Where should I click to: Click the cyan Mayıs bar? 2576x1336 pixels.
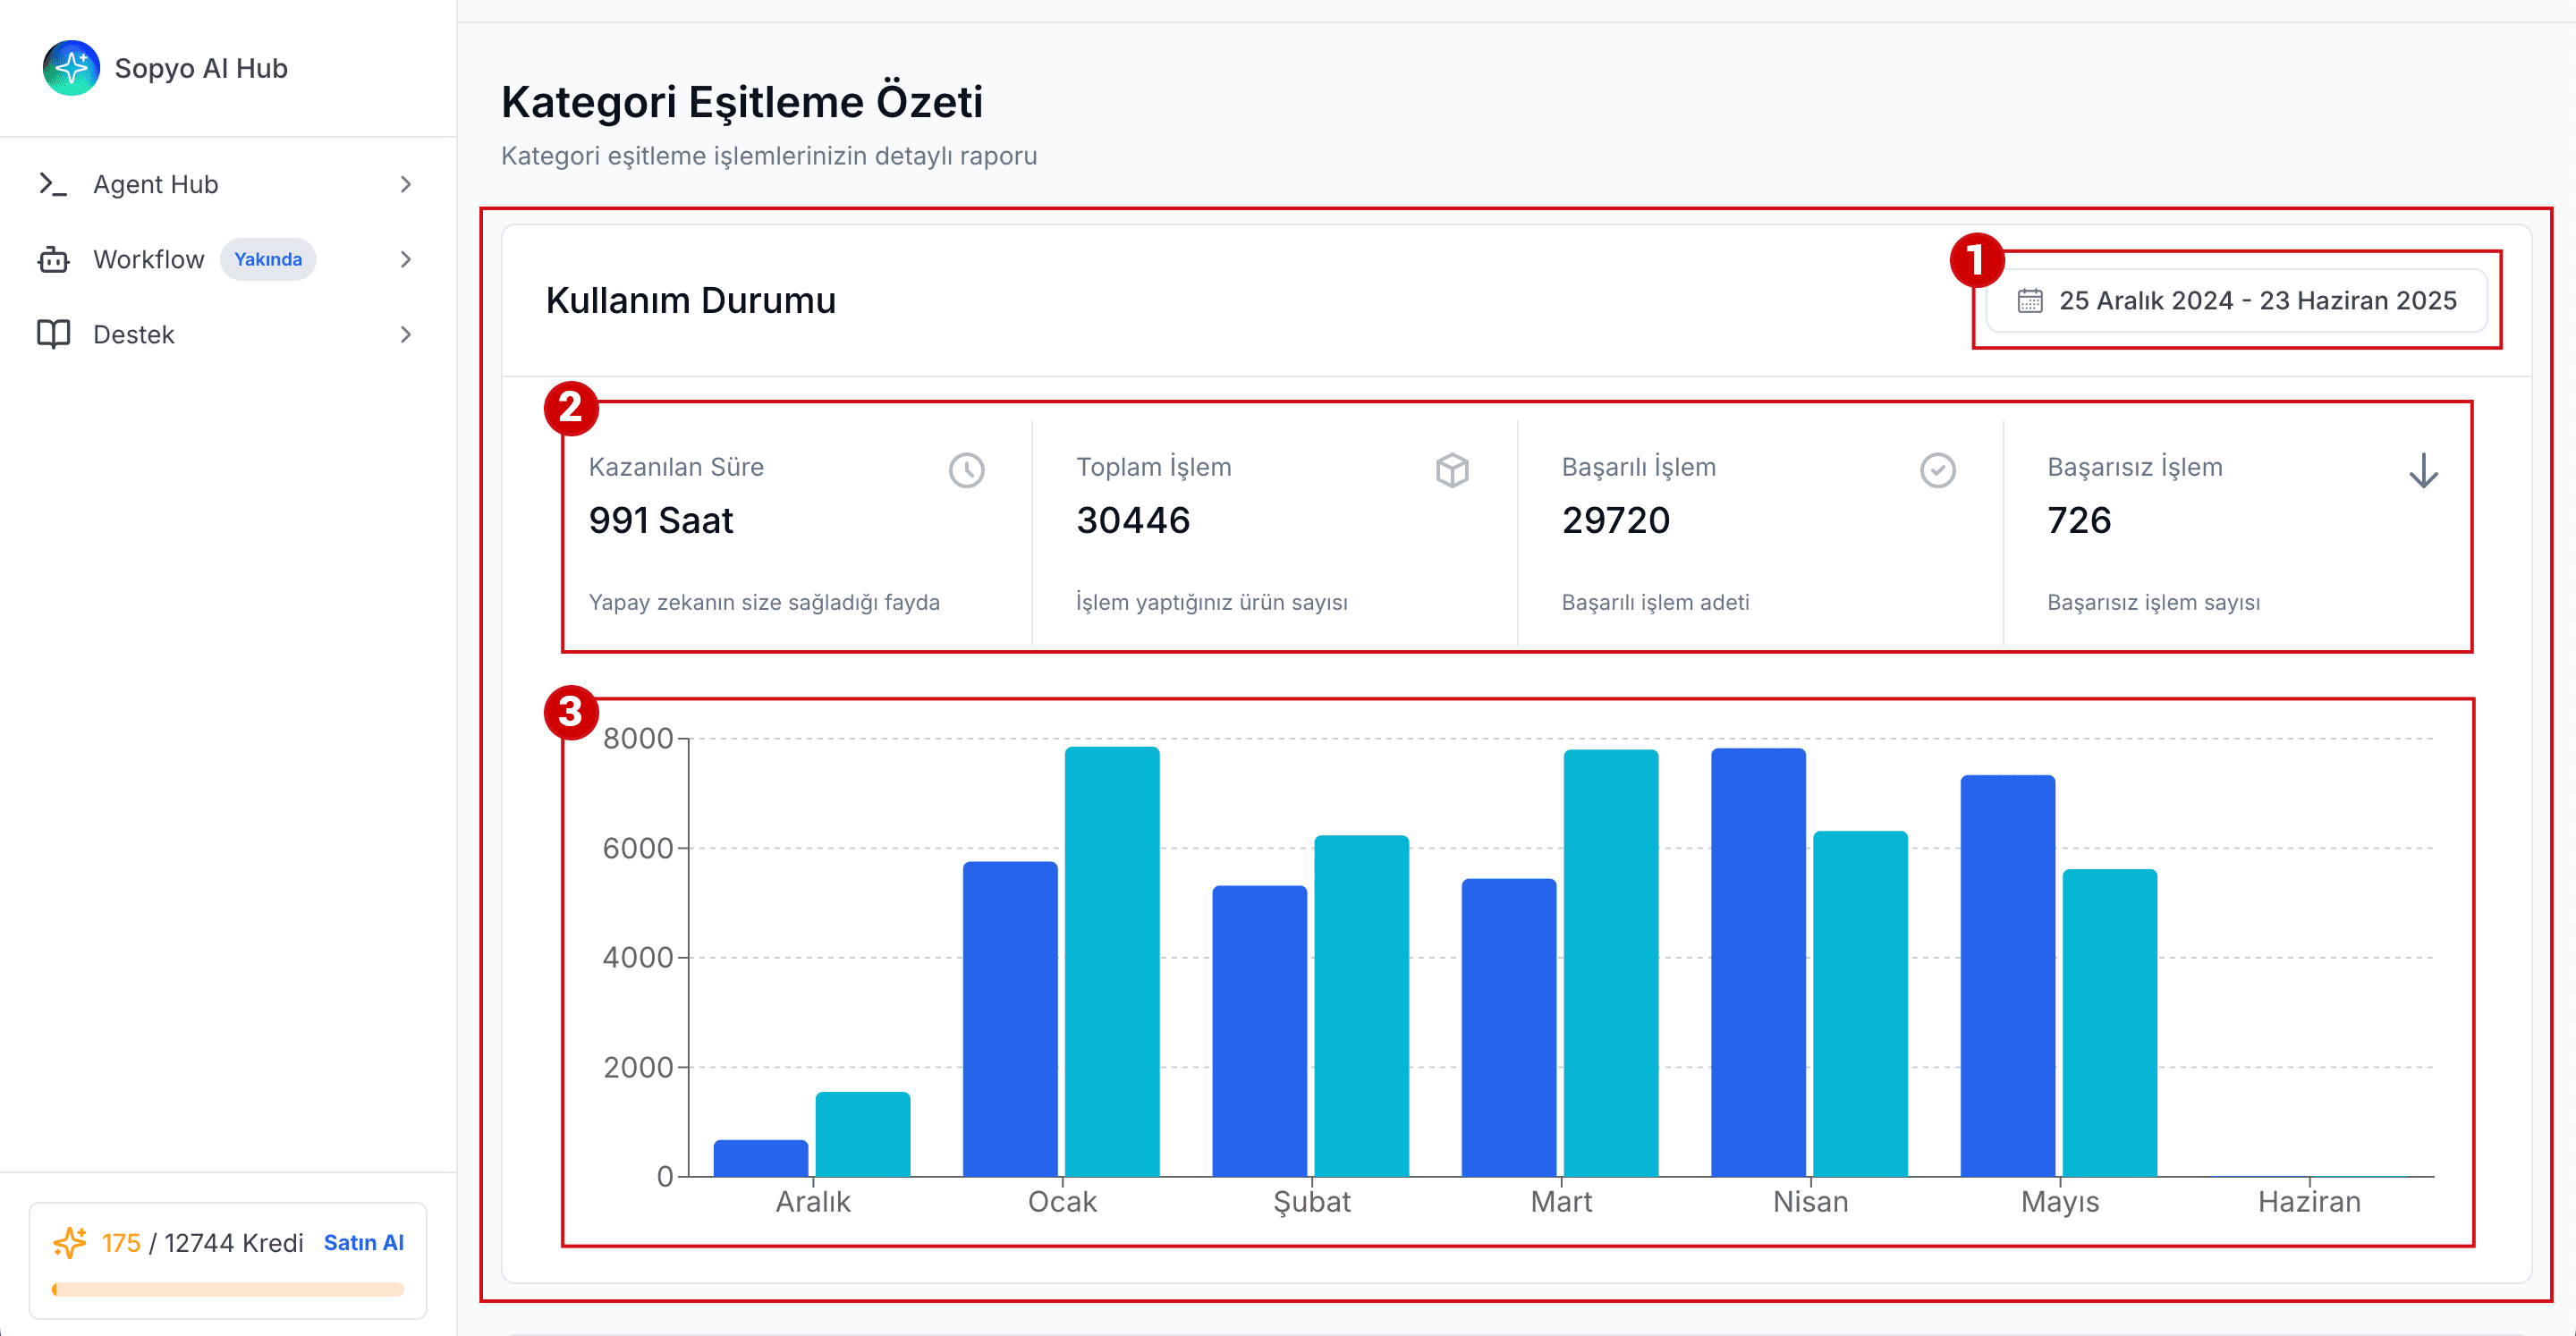click(x=2110, y=1023)
